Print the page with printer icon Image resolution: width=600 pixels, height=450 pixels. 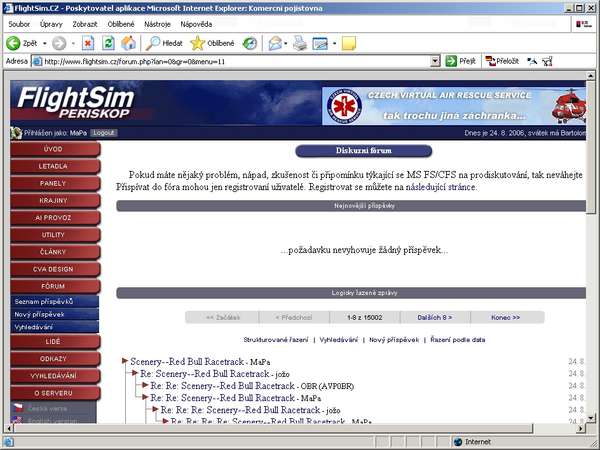300,43
